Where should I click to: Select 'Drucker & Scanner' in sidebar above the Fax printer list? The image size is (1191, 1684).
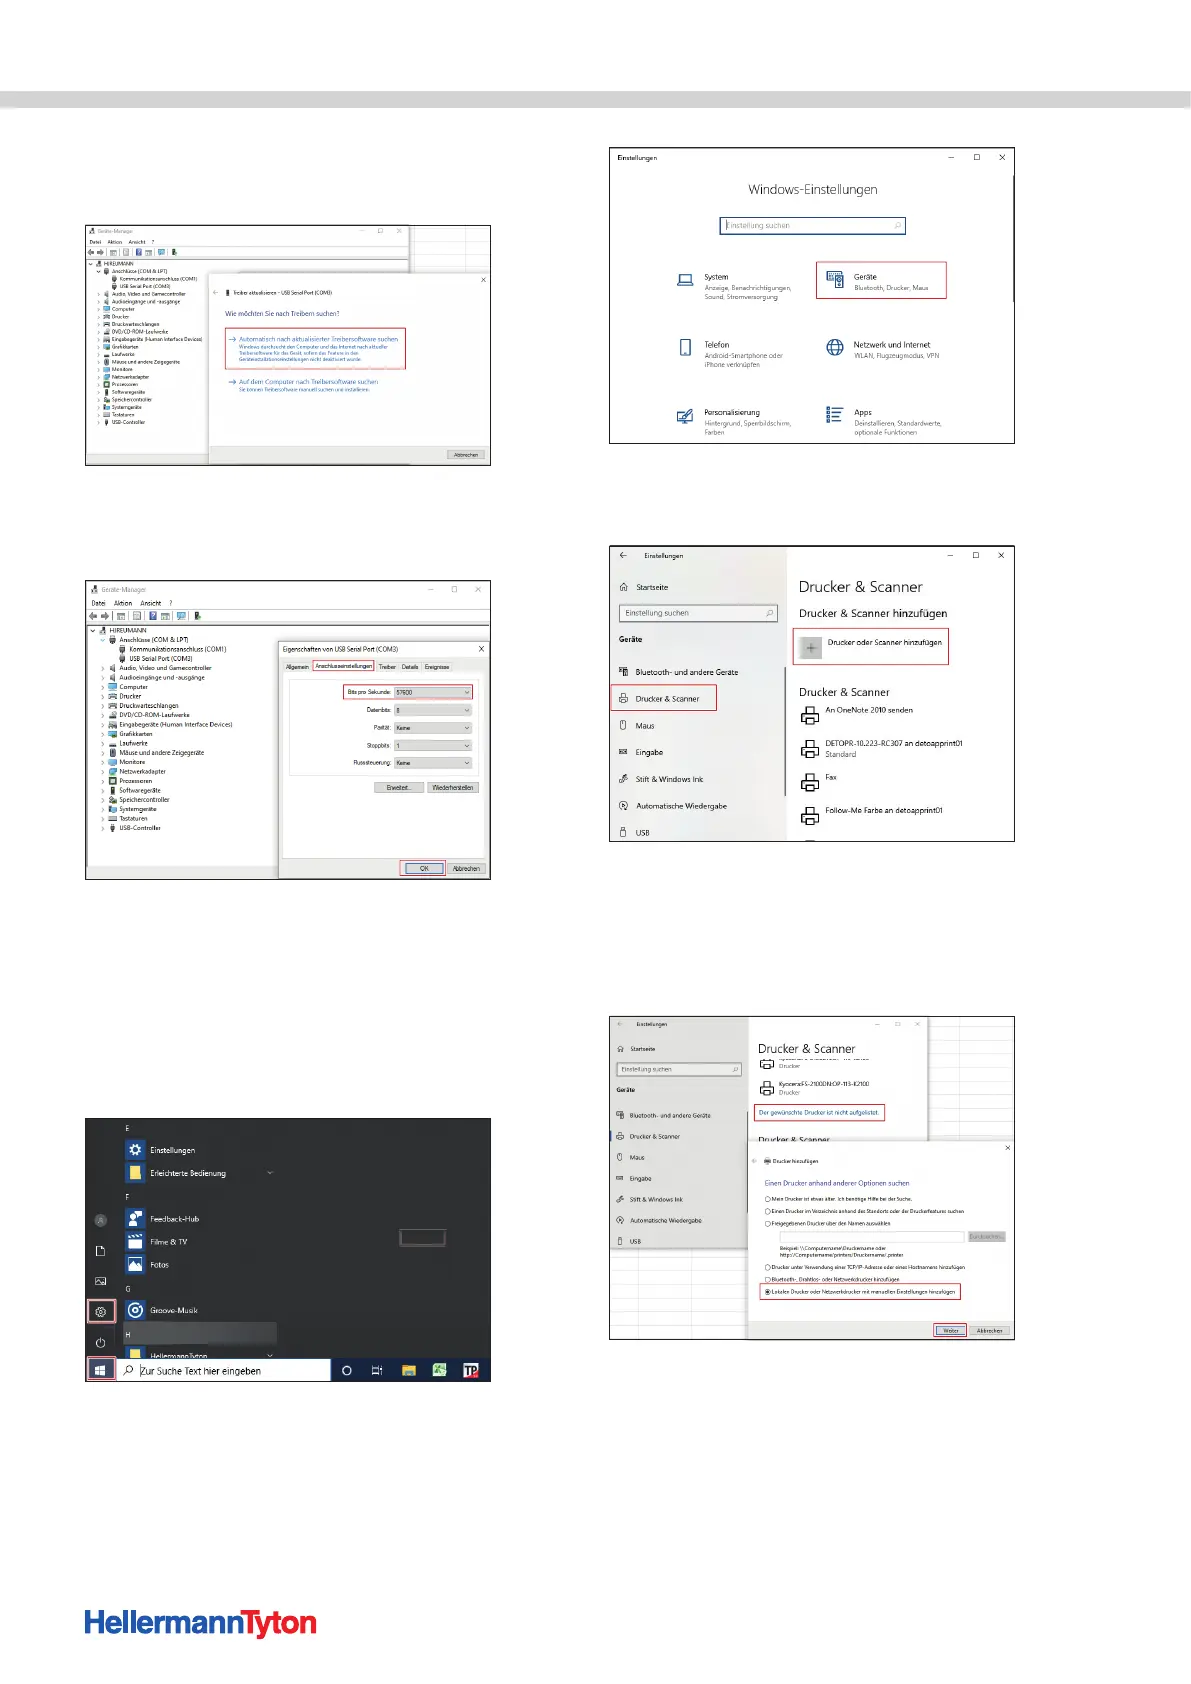point(664,698)
